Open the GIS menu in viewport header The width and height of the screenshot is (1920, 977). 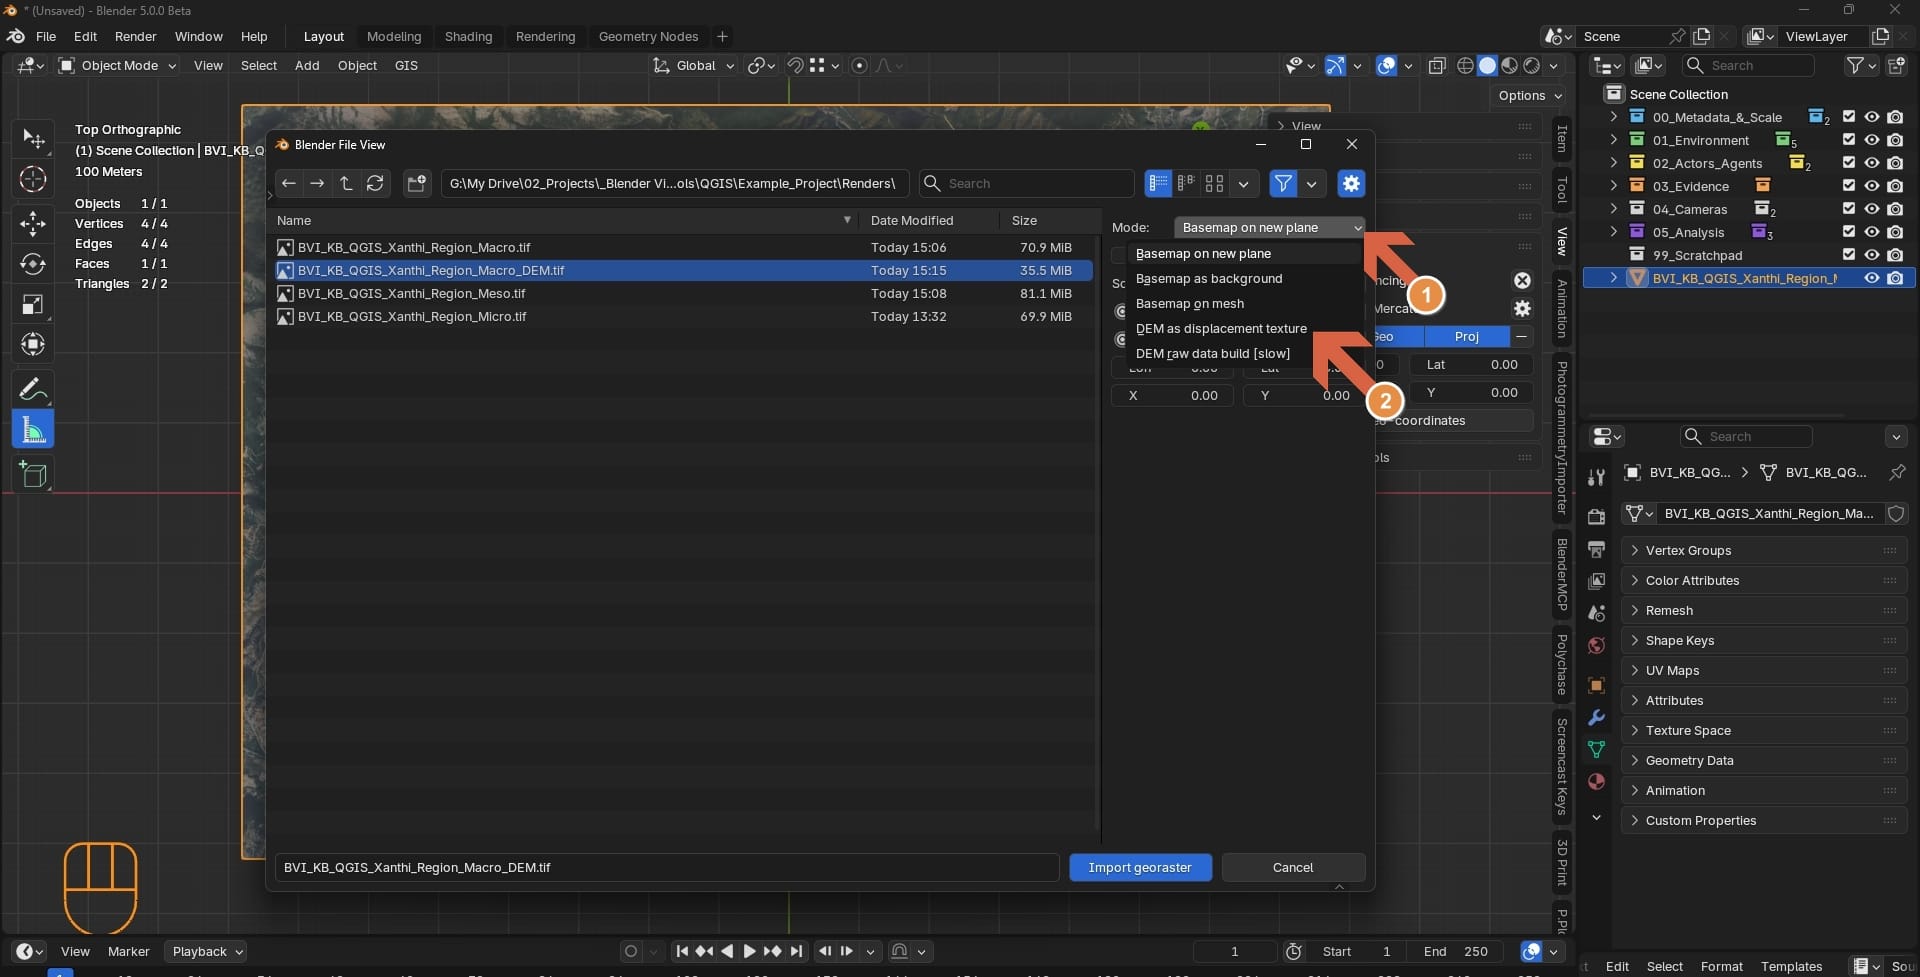(x=406, y=65)
